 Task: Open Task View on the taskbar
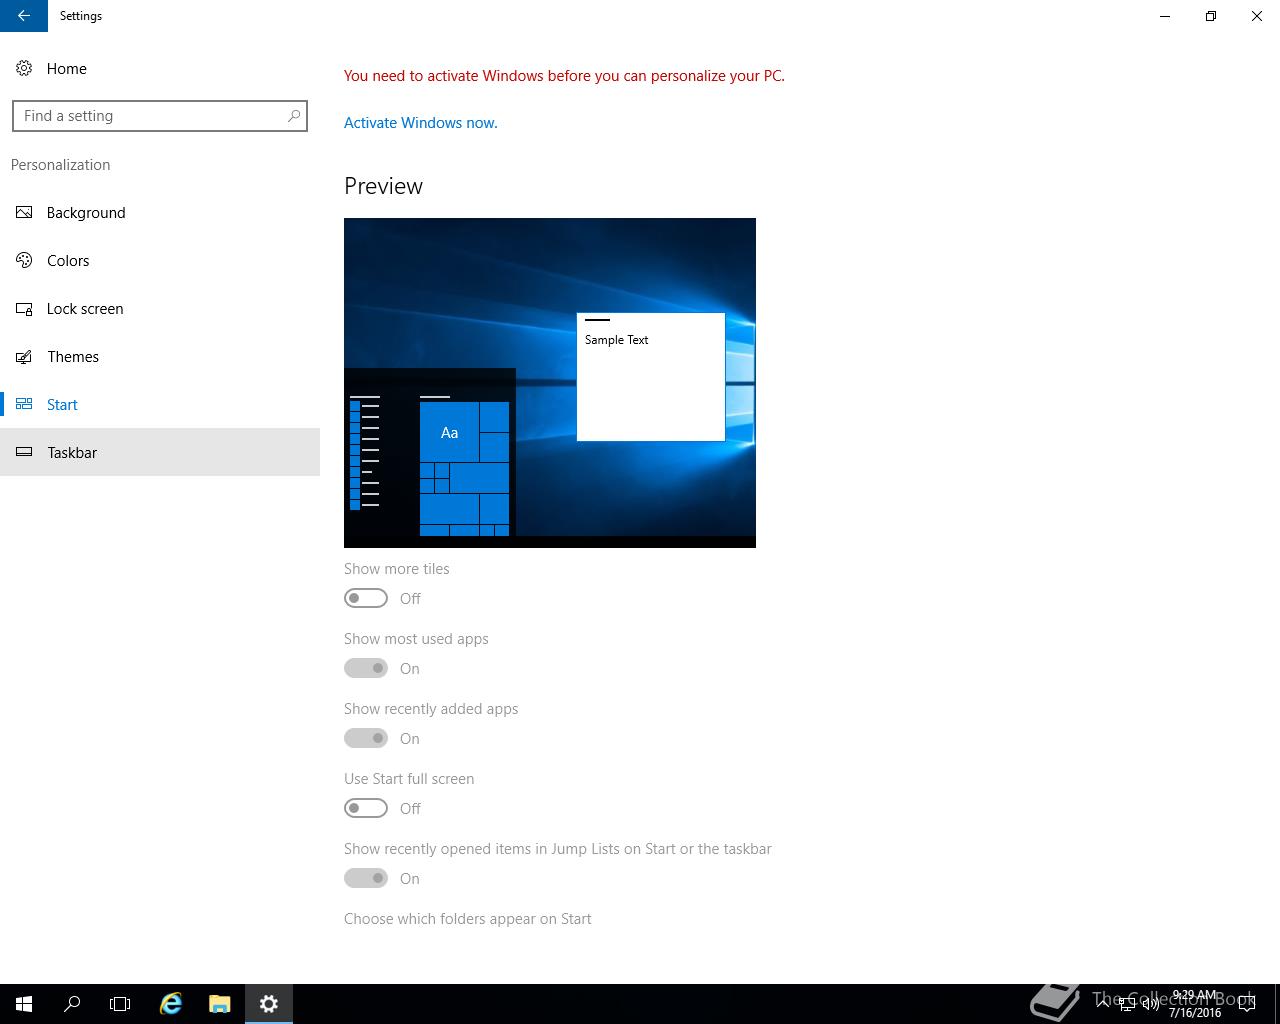click(120, 1004)
